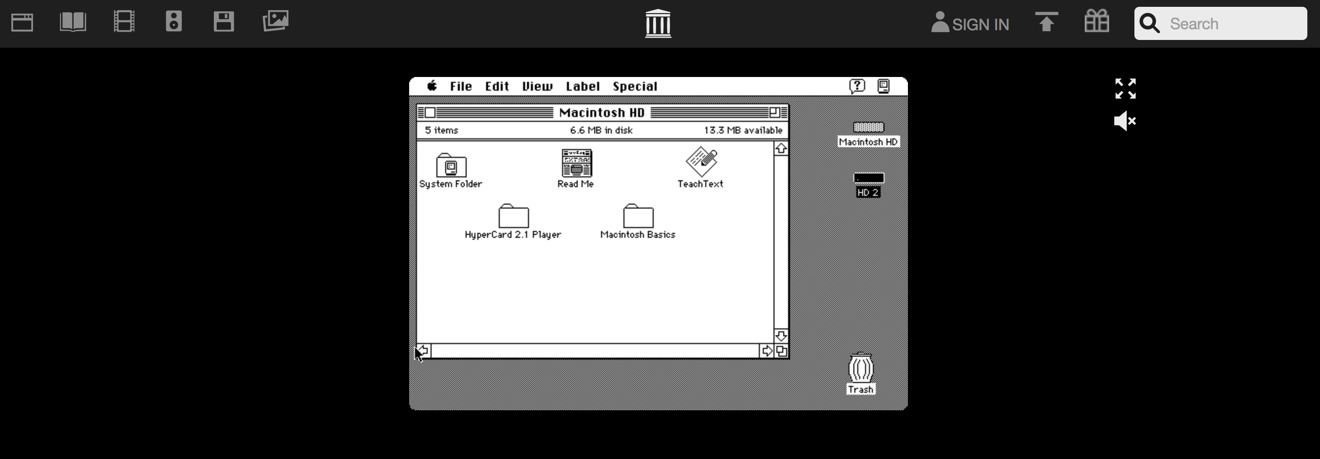The height and width of the screenshot is (459, 1320).
Task: Click the '13.3 MB available' text
Action: (x=743, y=131)
